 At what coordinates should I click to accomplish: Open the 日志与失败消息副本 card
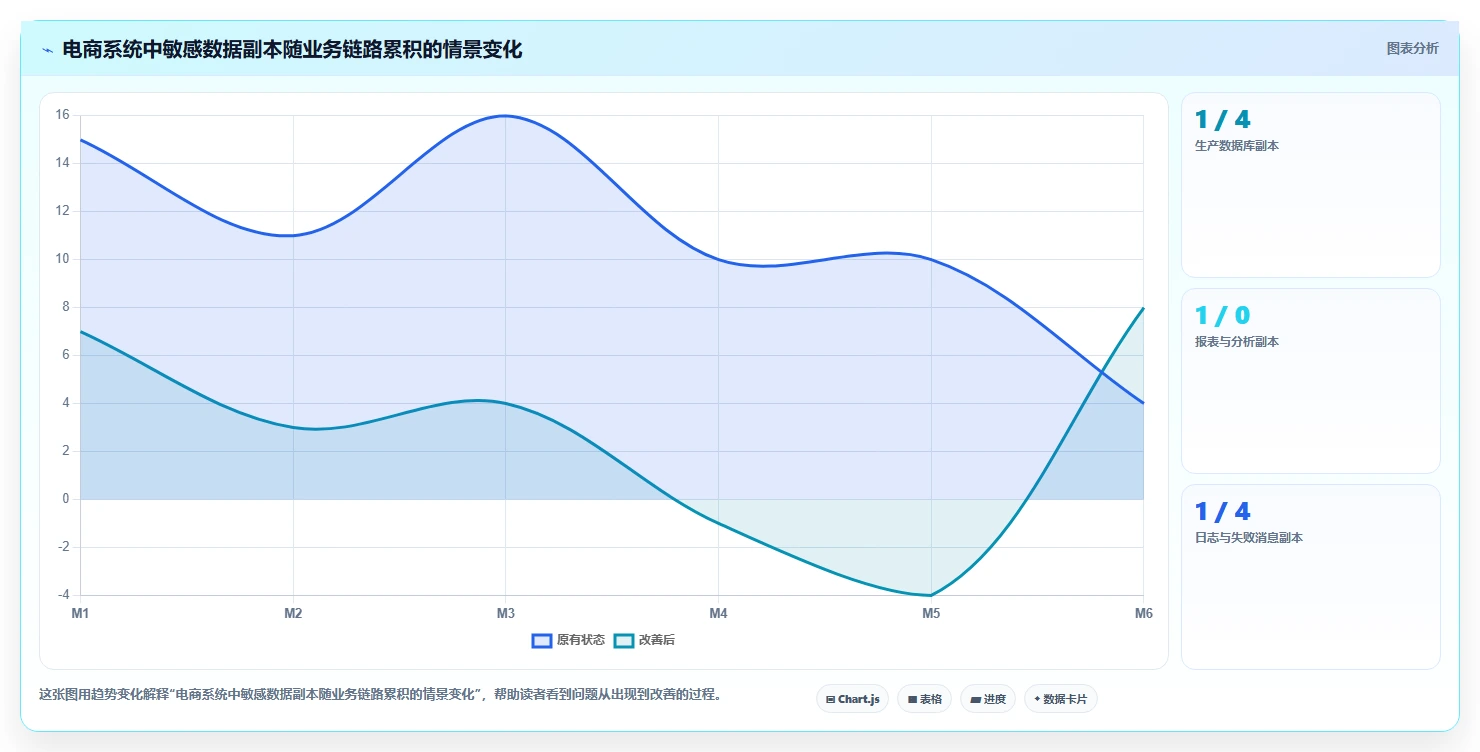coord(1310,577)
